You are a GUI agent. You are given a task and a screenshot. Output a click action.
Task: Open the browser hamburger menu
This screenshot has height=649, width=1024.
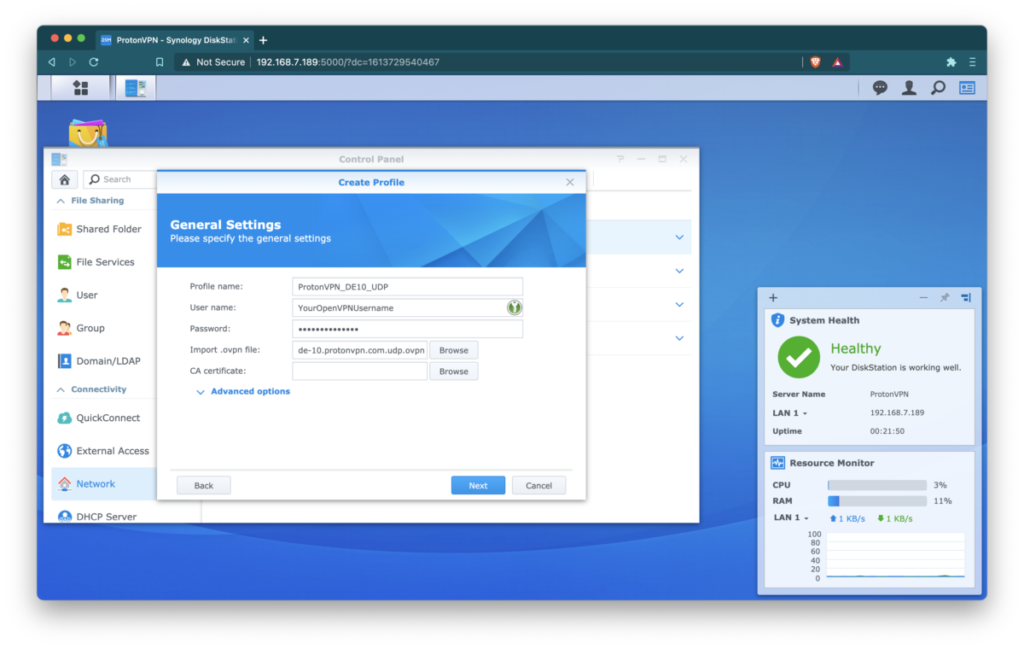tap(972, 62)
